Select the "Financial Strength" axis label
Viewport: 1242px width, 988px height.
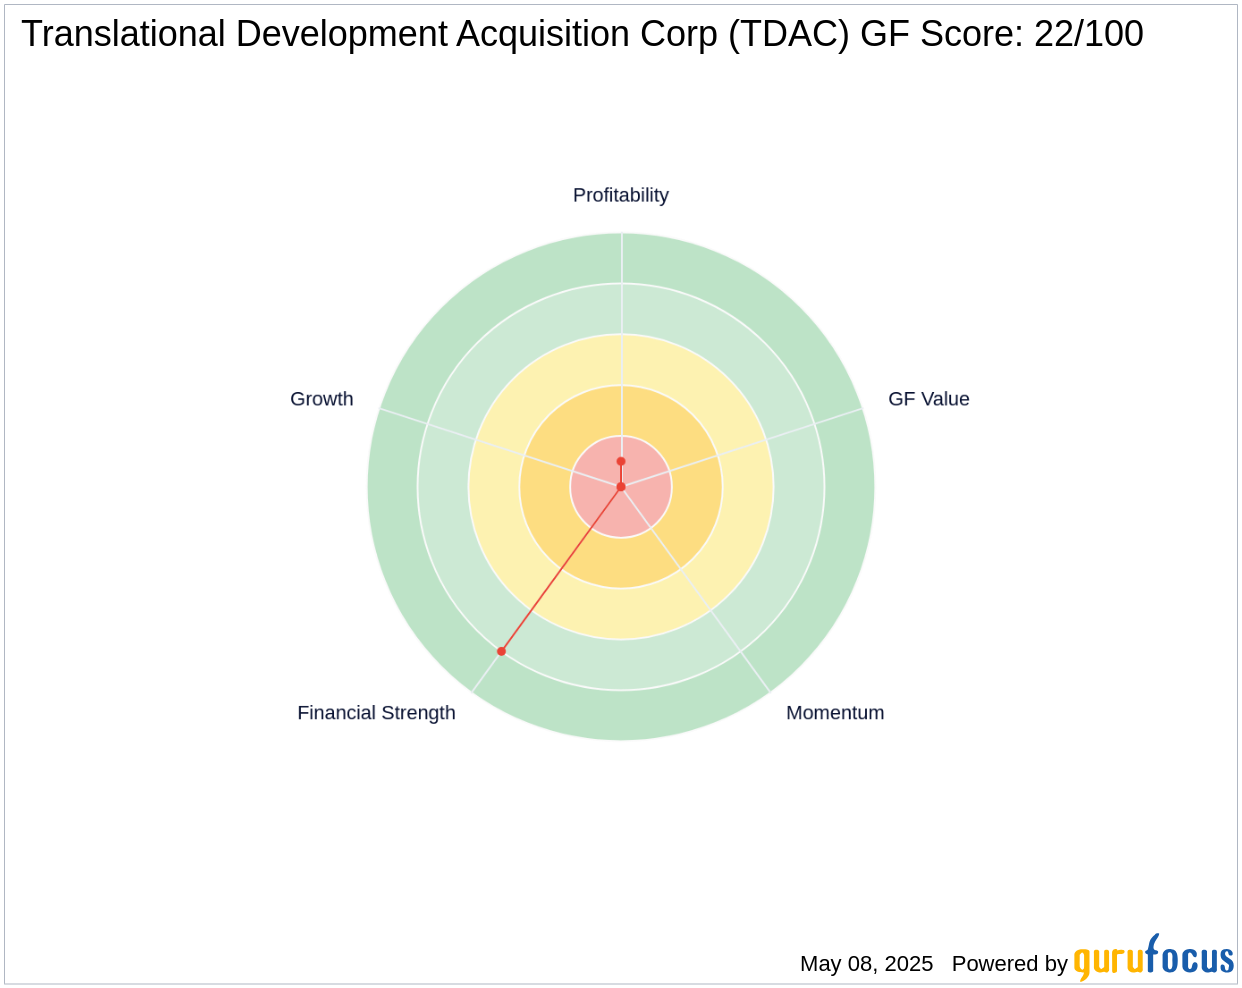tap(376, 713)
